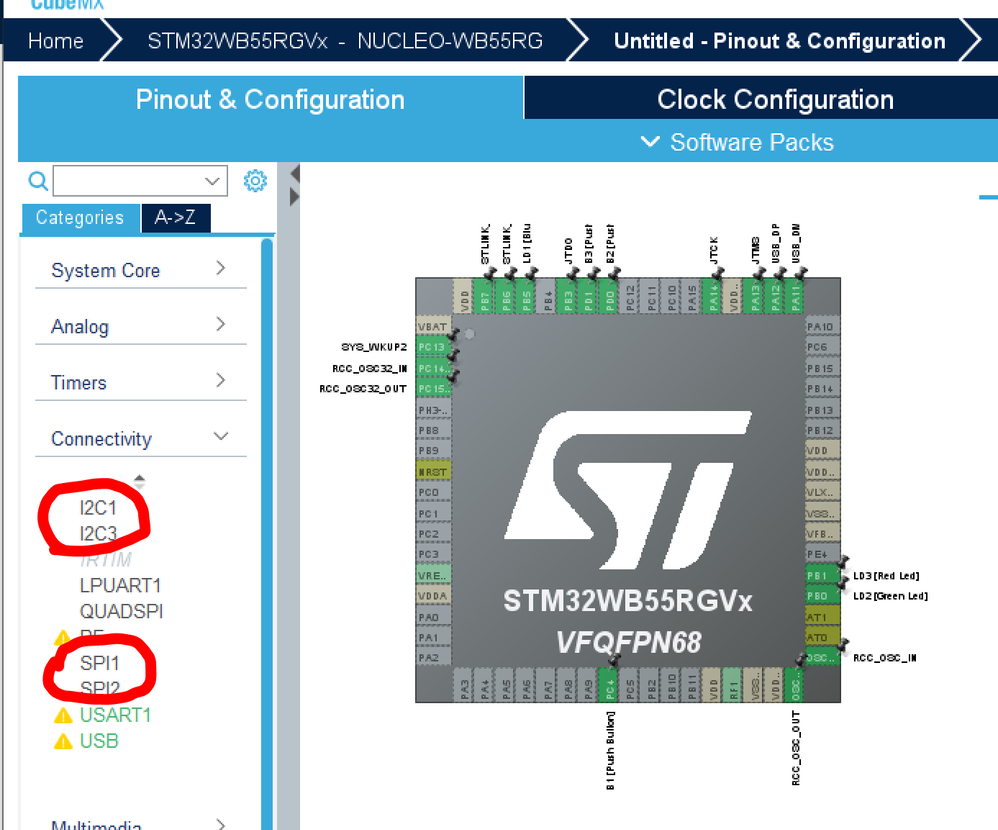Select I2C3 peripheral
Screen dimensions: 998x830
98,533
